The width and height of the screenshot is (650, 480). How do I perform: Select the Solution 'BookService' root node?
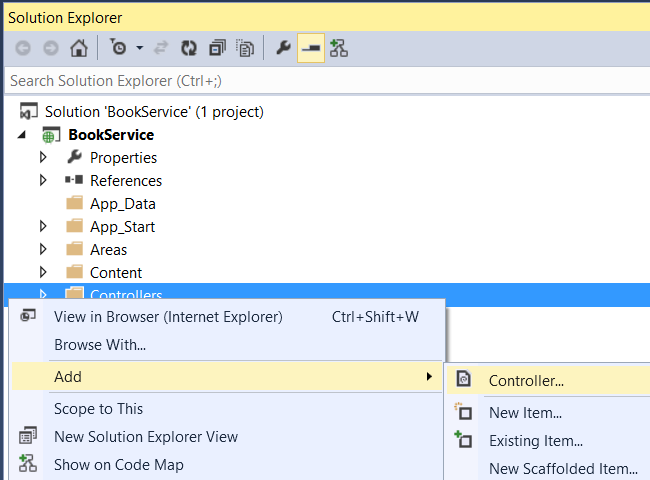(154, 111)
